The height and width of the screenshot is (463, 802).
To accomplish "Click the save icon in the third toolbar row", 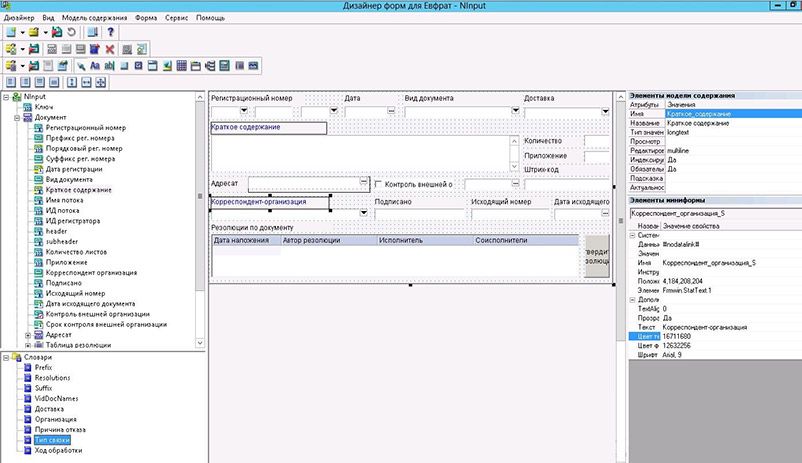I will 34,65.
